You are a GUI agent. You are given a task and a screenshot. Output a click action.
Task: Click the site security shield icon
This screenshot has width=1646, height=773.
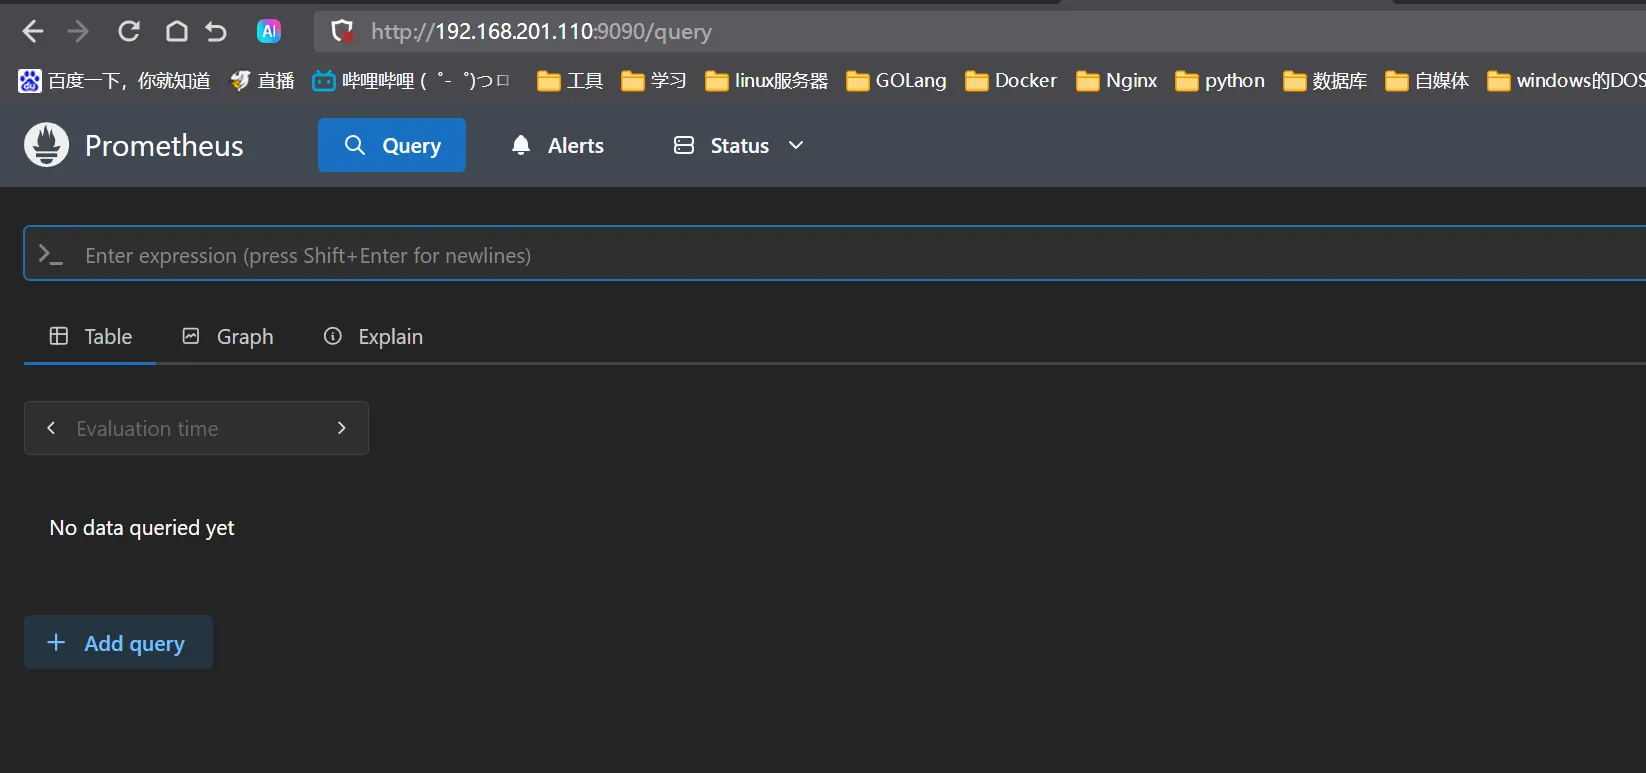[x=342, y=32]
